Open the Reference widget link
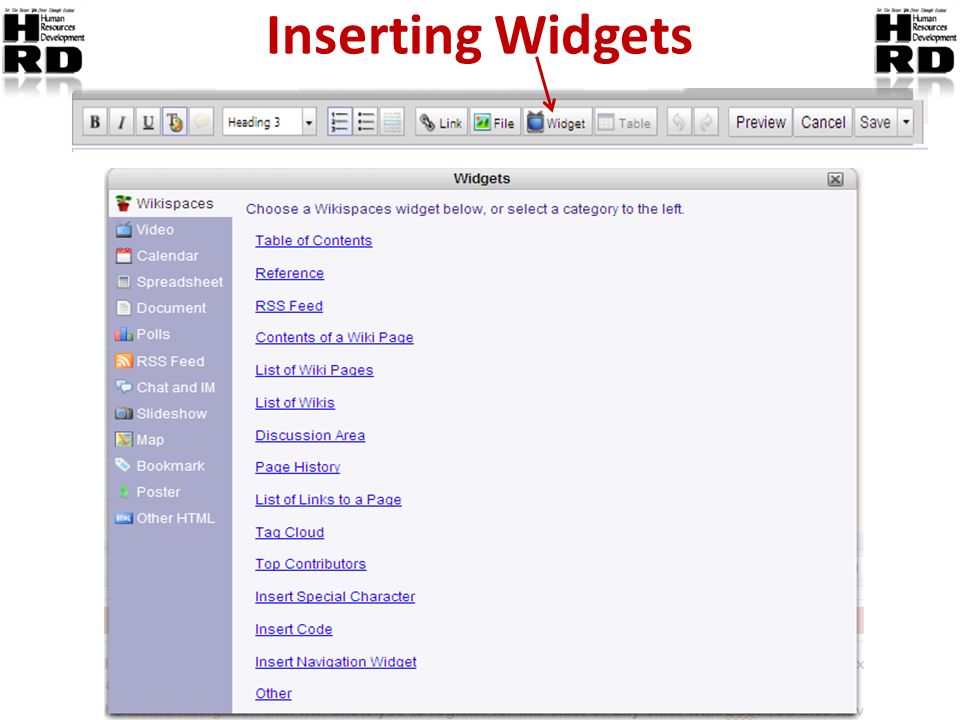 pos(290,273)
